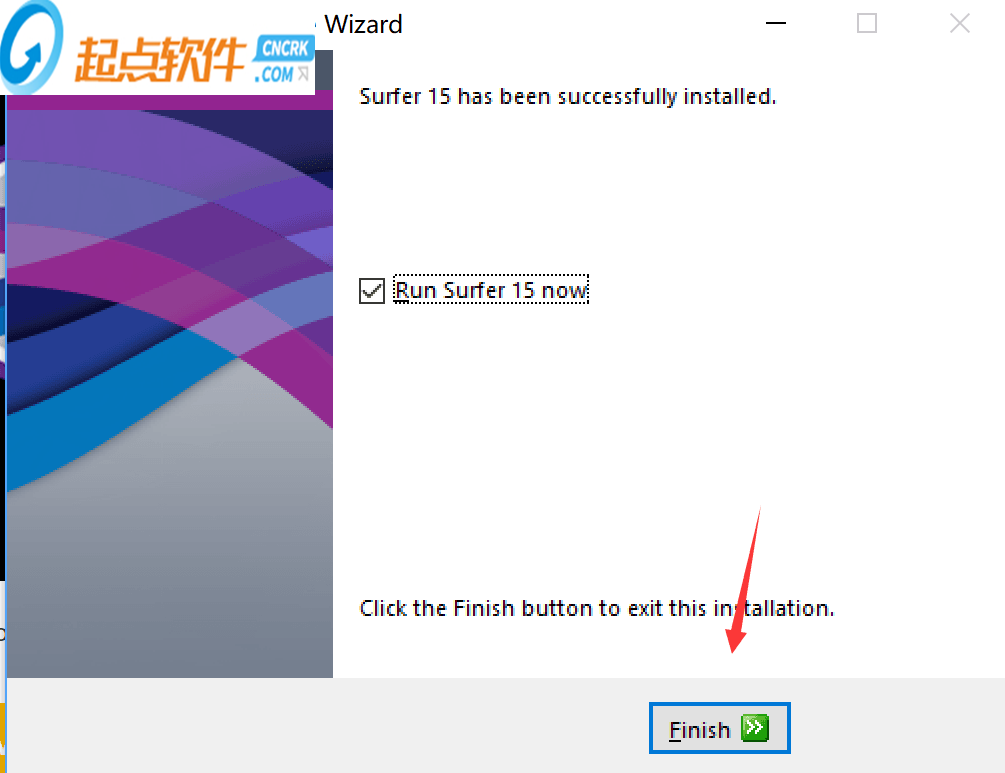Click the Finish button to exit installation

719,728
